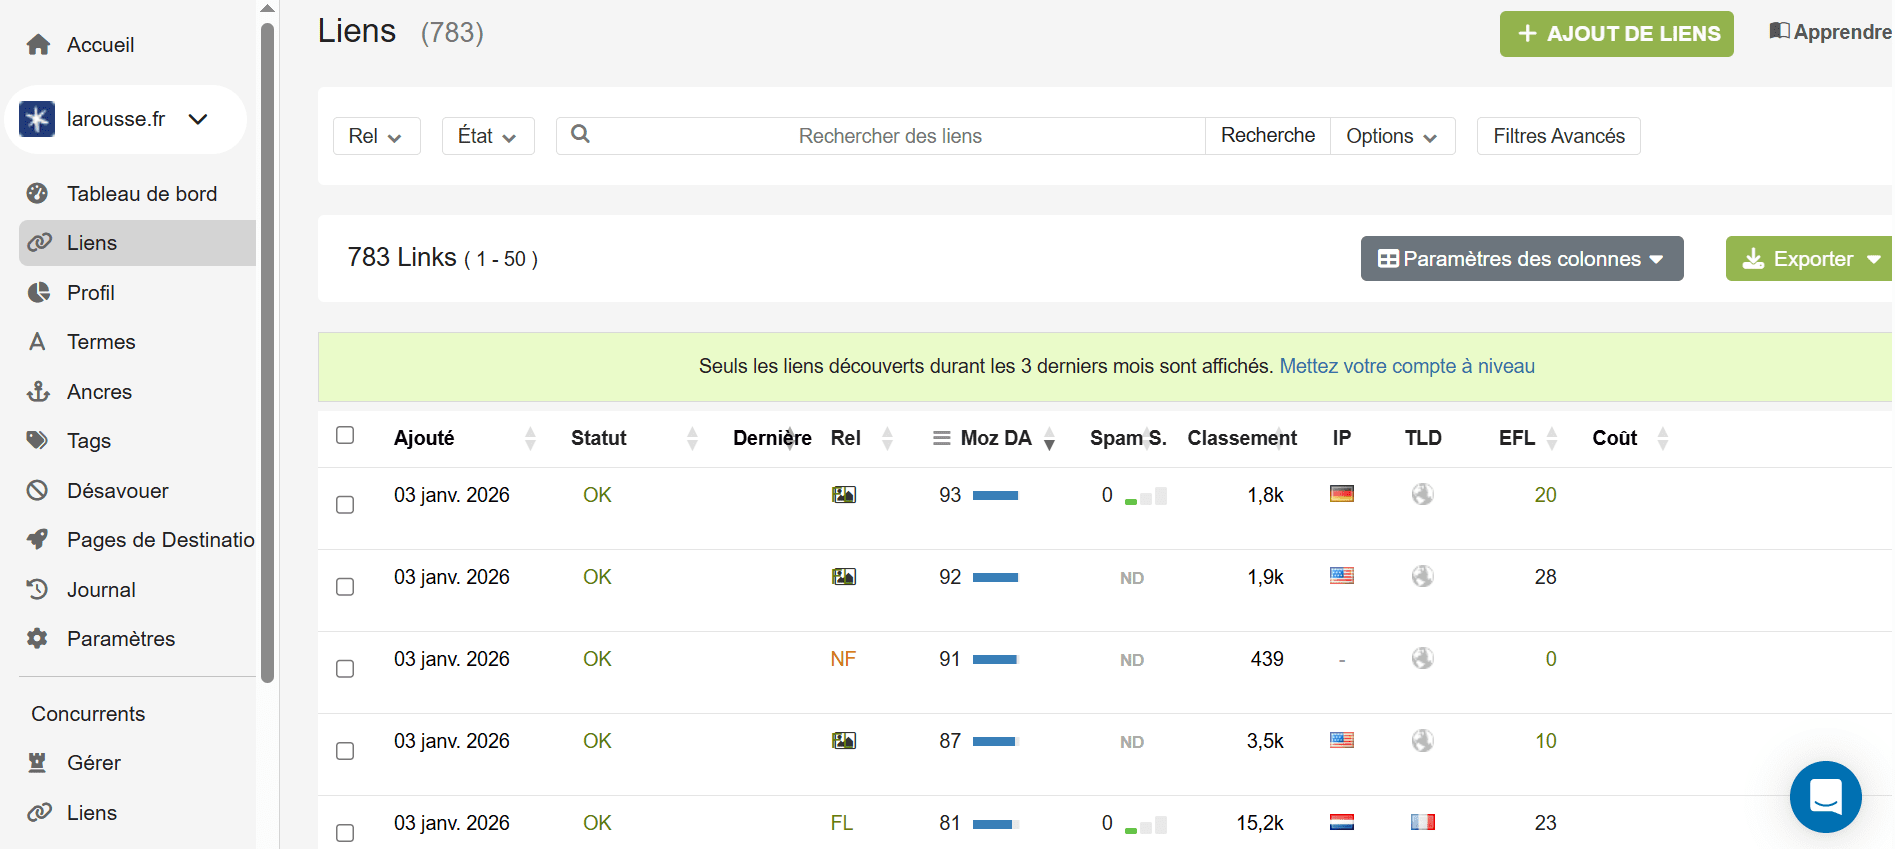Viewport: 1895px width, 849px height.
Task: Open the État filter dropdown
Action: pos(488,136)
